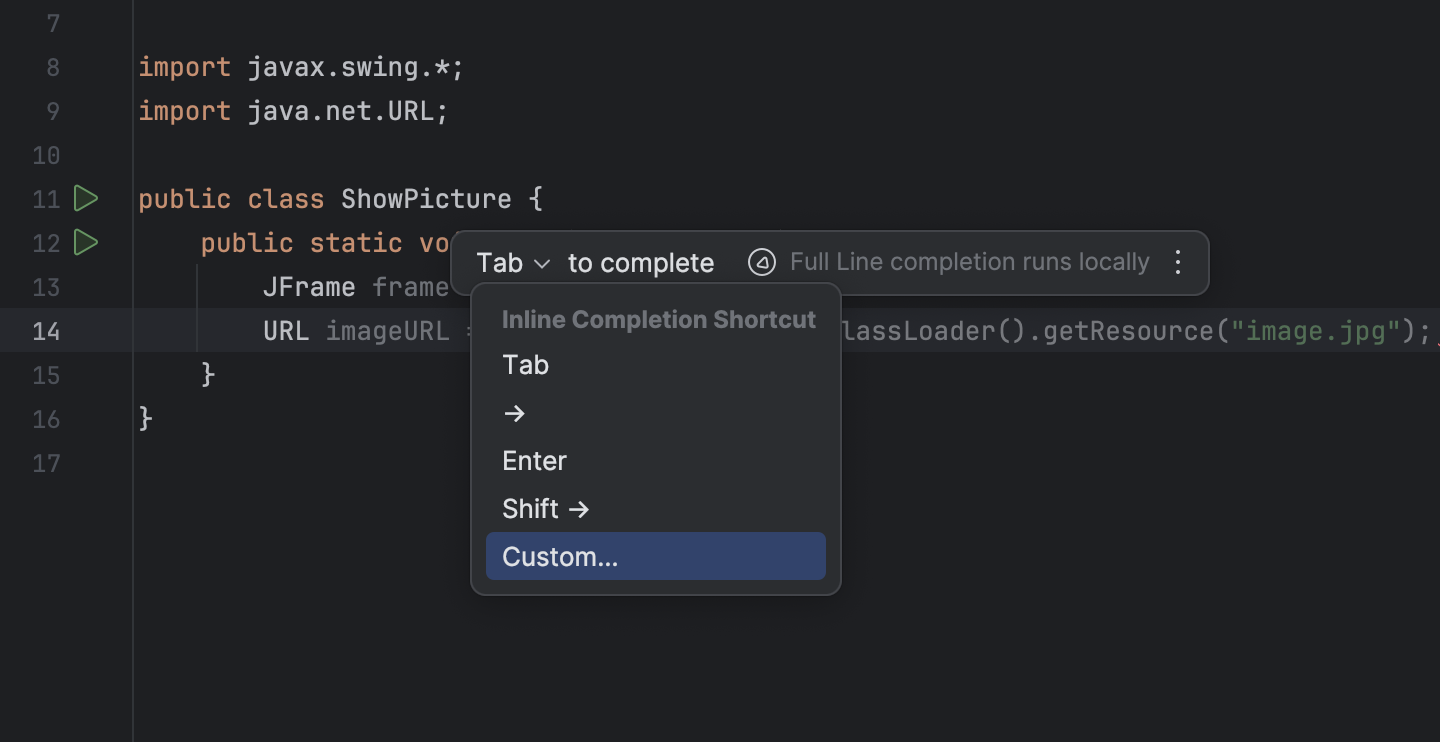
Task: Click the URL type on line 14
Action: coord(286,330)
